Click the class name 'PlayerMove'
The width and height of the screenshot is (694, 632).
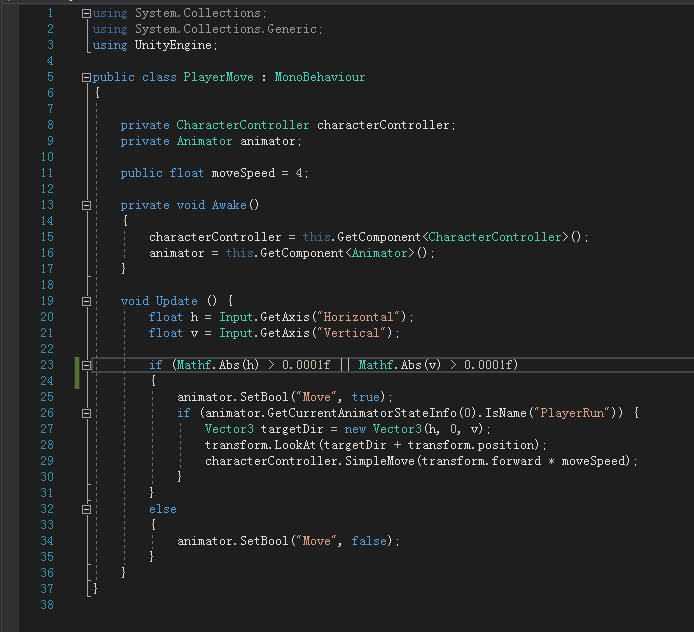pyautogui.click(x=219, y=77)
